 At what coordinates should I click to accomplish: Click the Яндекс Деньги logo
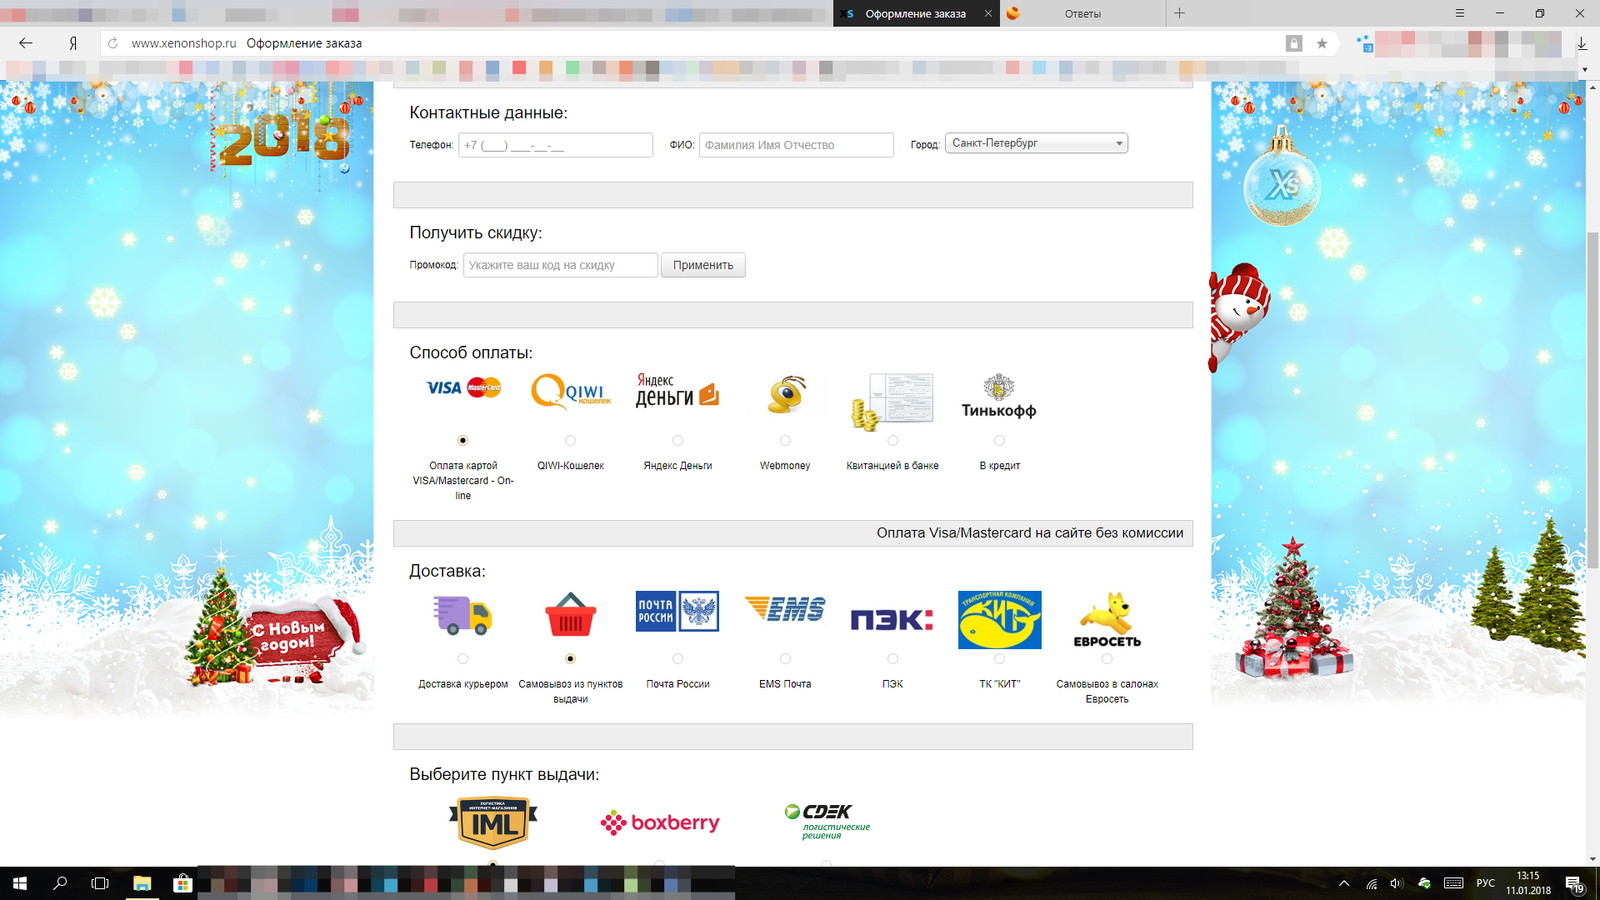677,391
